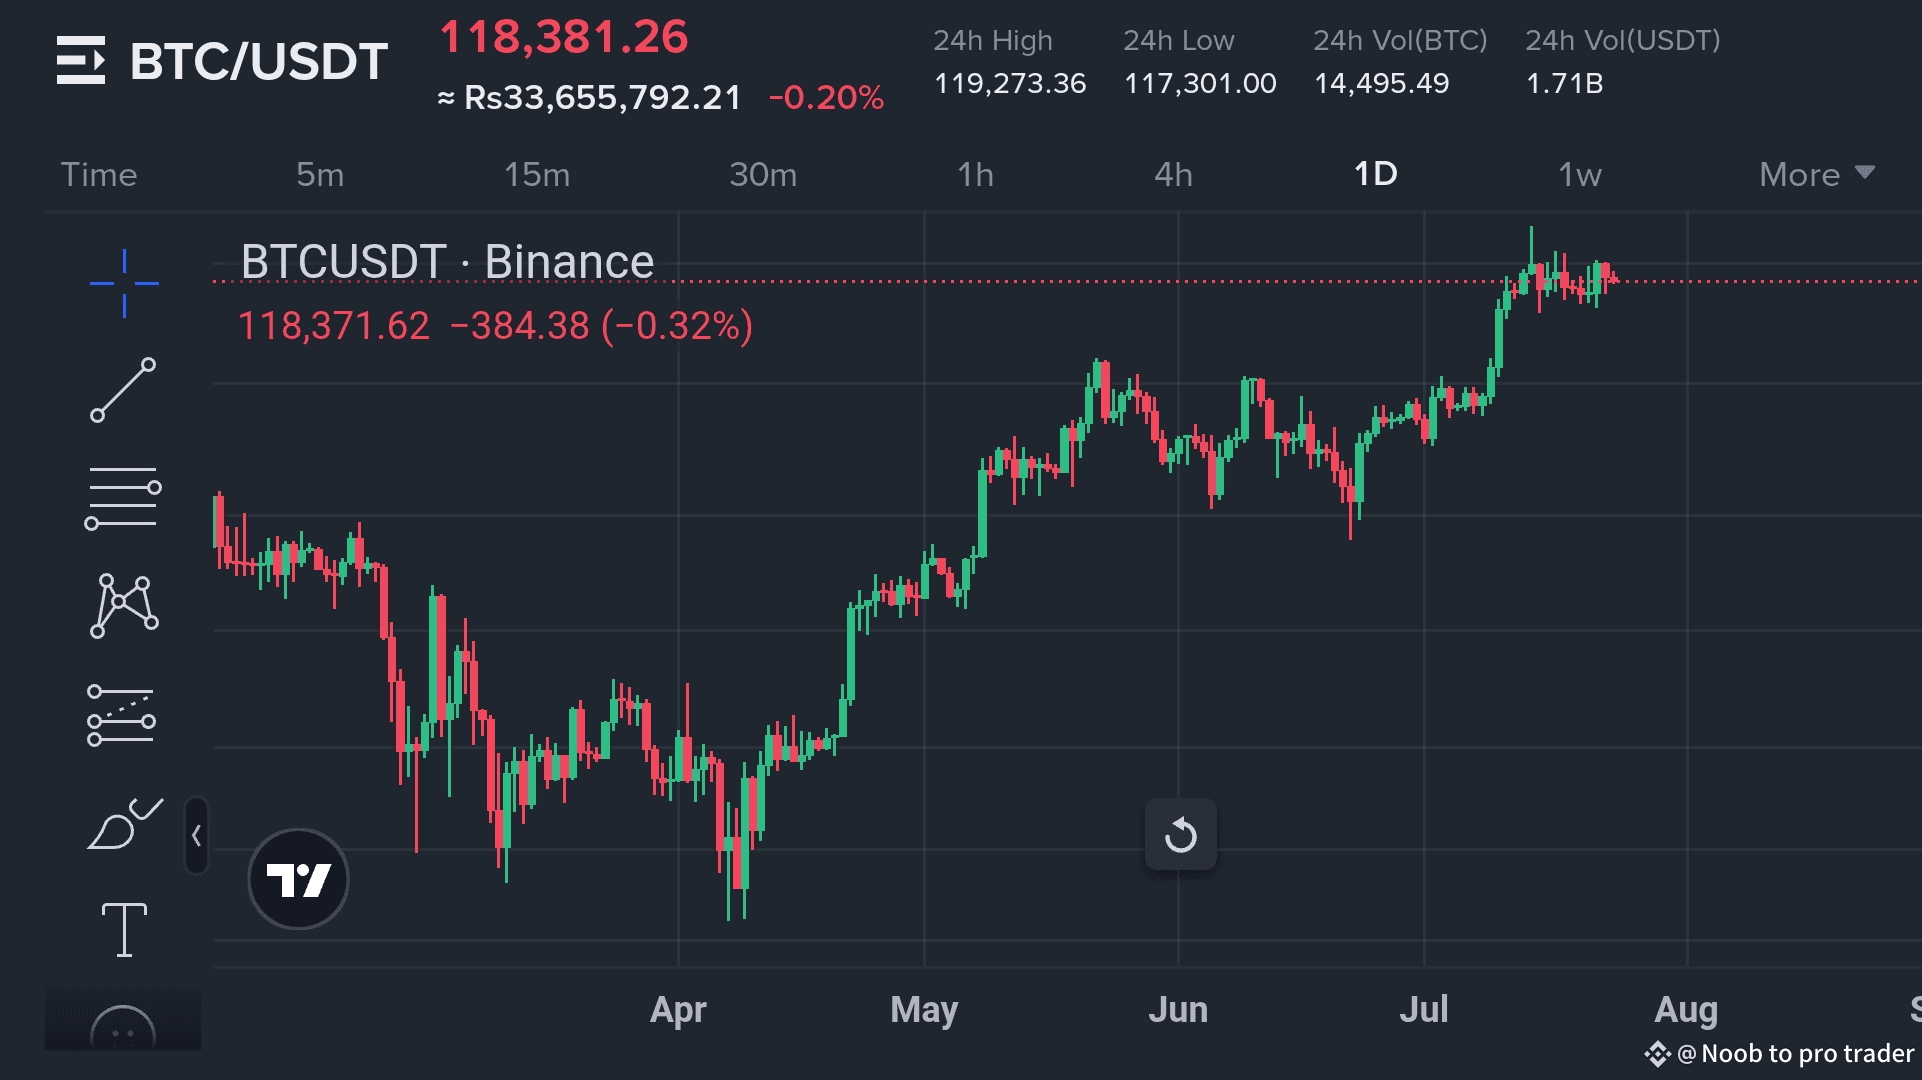Screen dimensions: 1922x1080
Task: Click the BTCUSDT · Binance chart title
Action: tap(447, 262)
